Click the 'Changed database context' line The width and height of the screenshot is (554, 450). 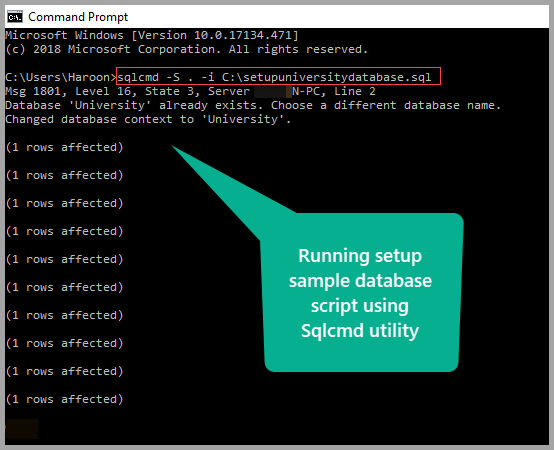click(x=148, y=119)
